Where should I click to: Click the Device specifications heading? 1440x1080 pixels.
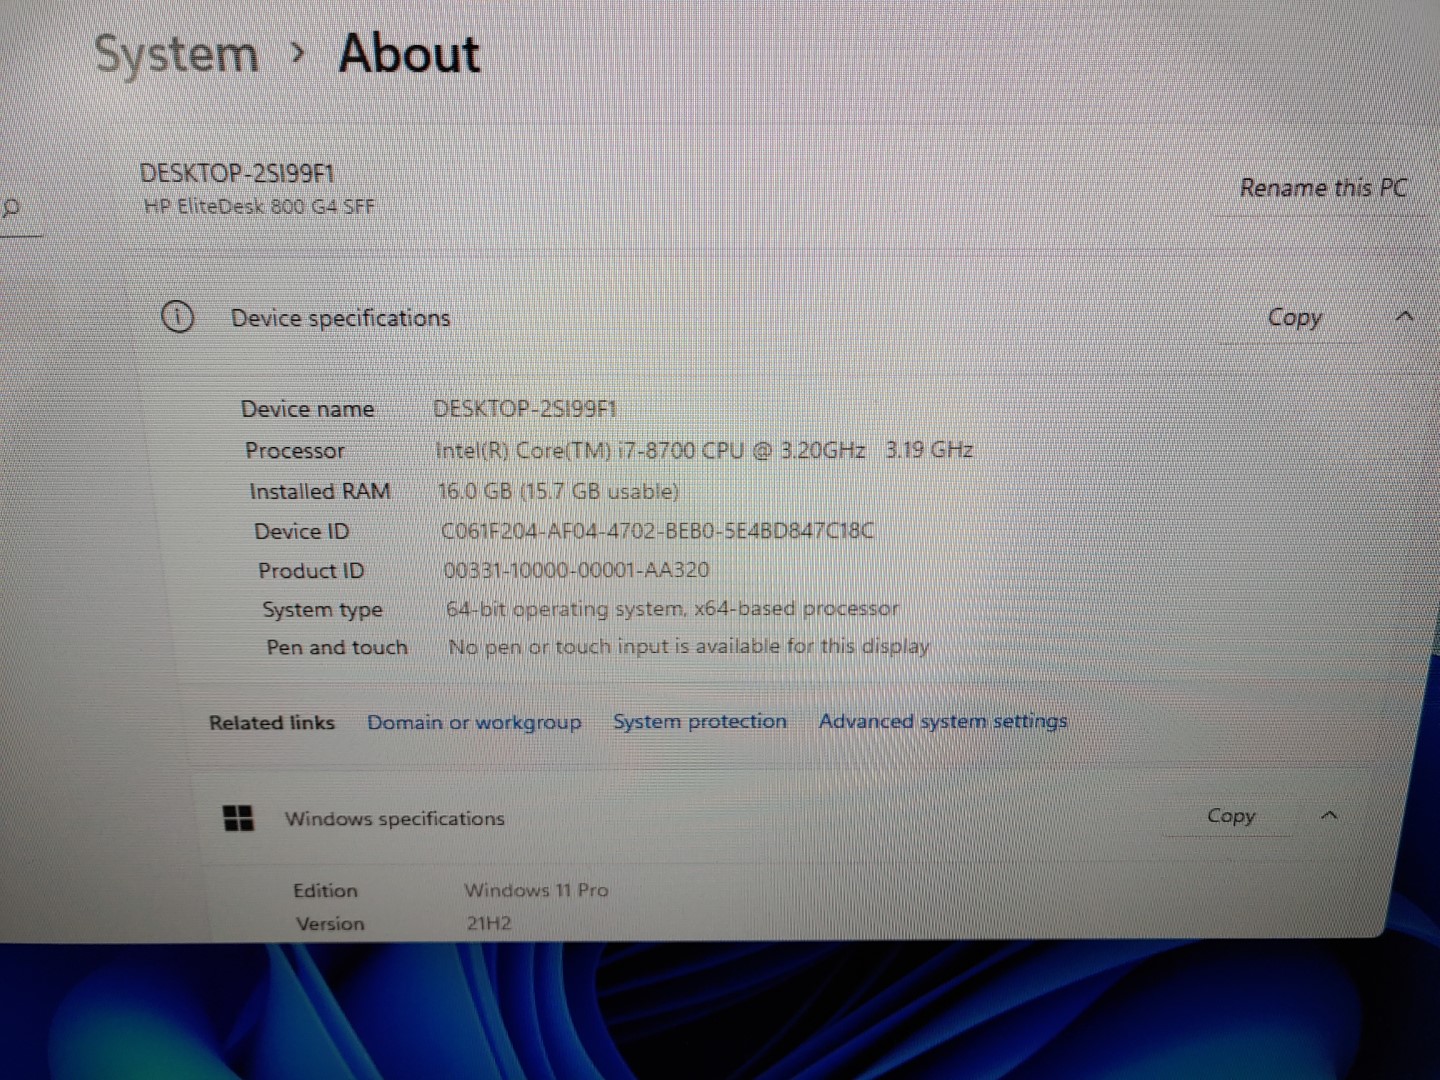tap(340, 318)
